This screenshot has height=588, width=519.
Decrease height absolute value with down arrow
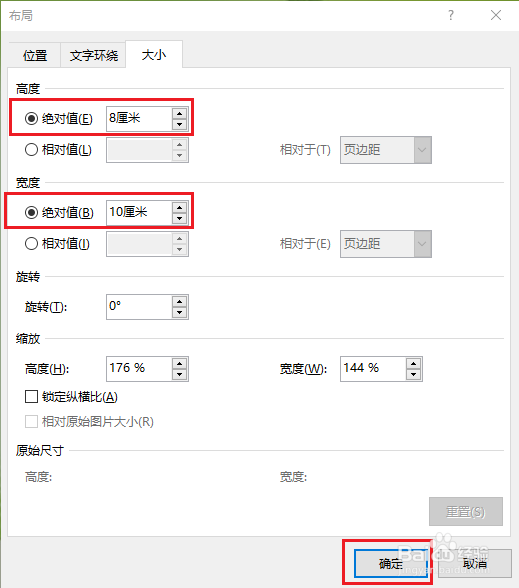point(180,124)
